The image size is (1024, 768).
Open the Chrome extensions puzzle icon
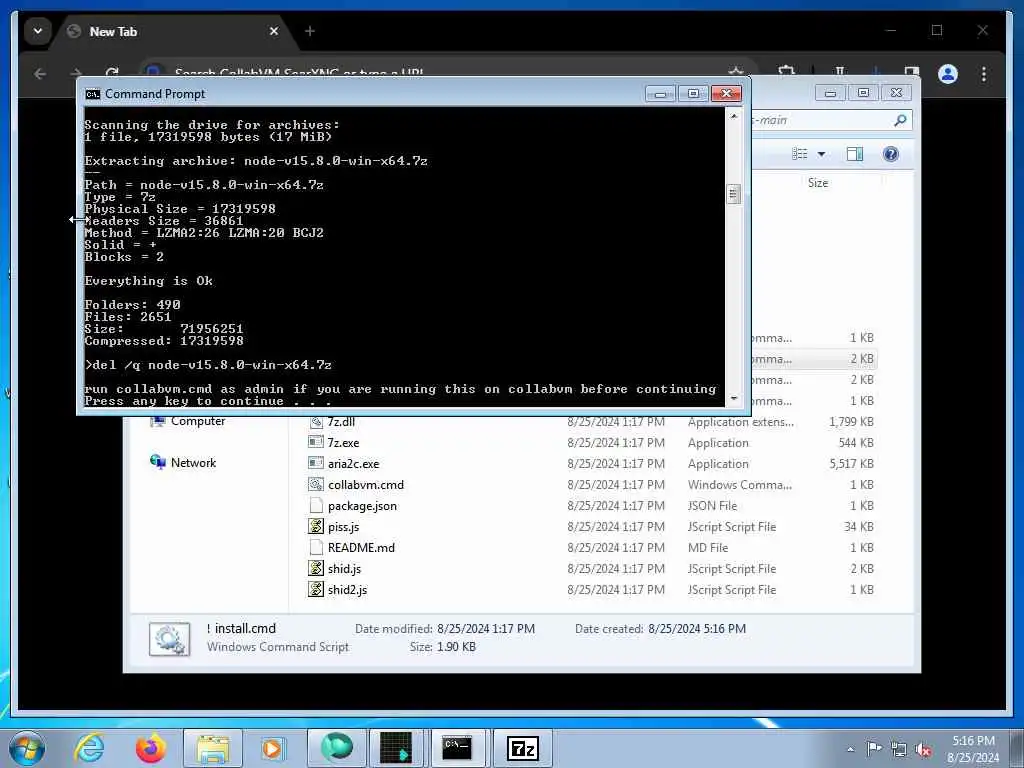pos(786,72)
